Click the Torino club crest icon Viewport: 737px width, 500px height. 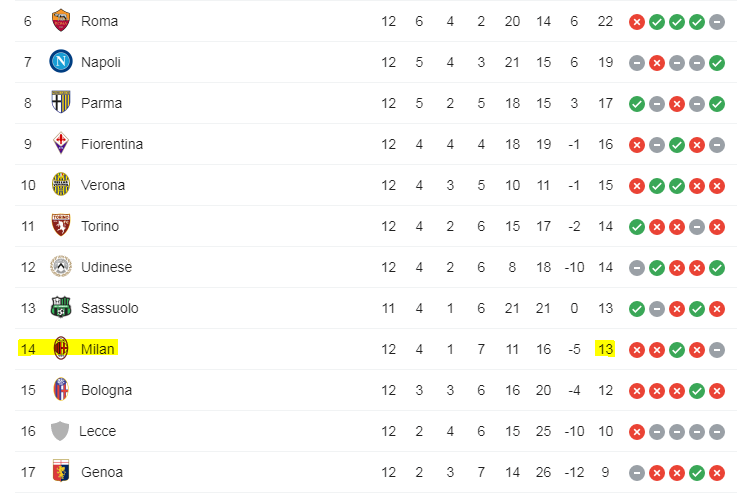(x=60, y=226)
